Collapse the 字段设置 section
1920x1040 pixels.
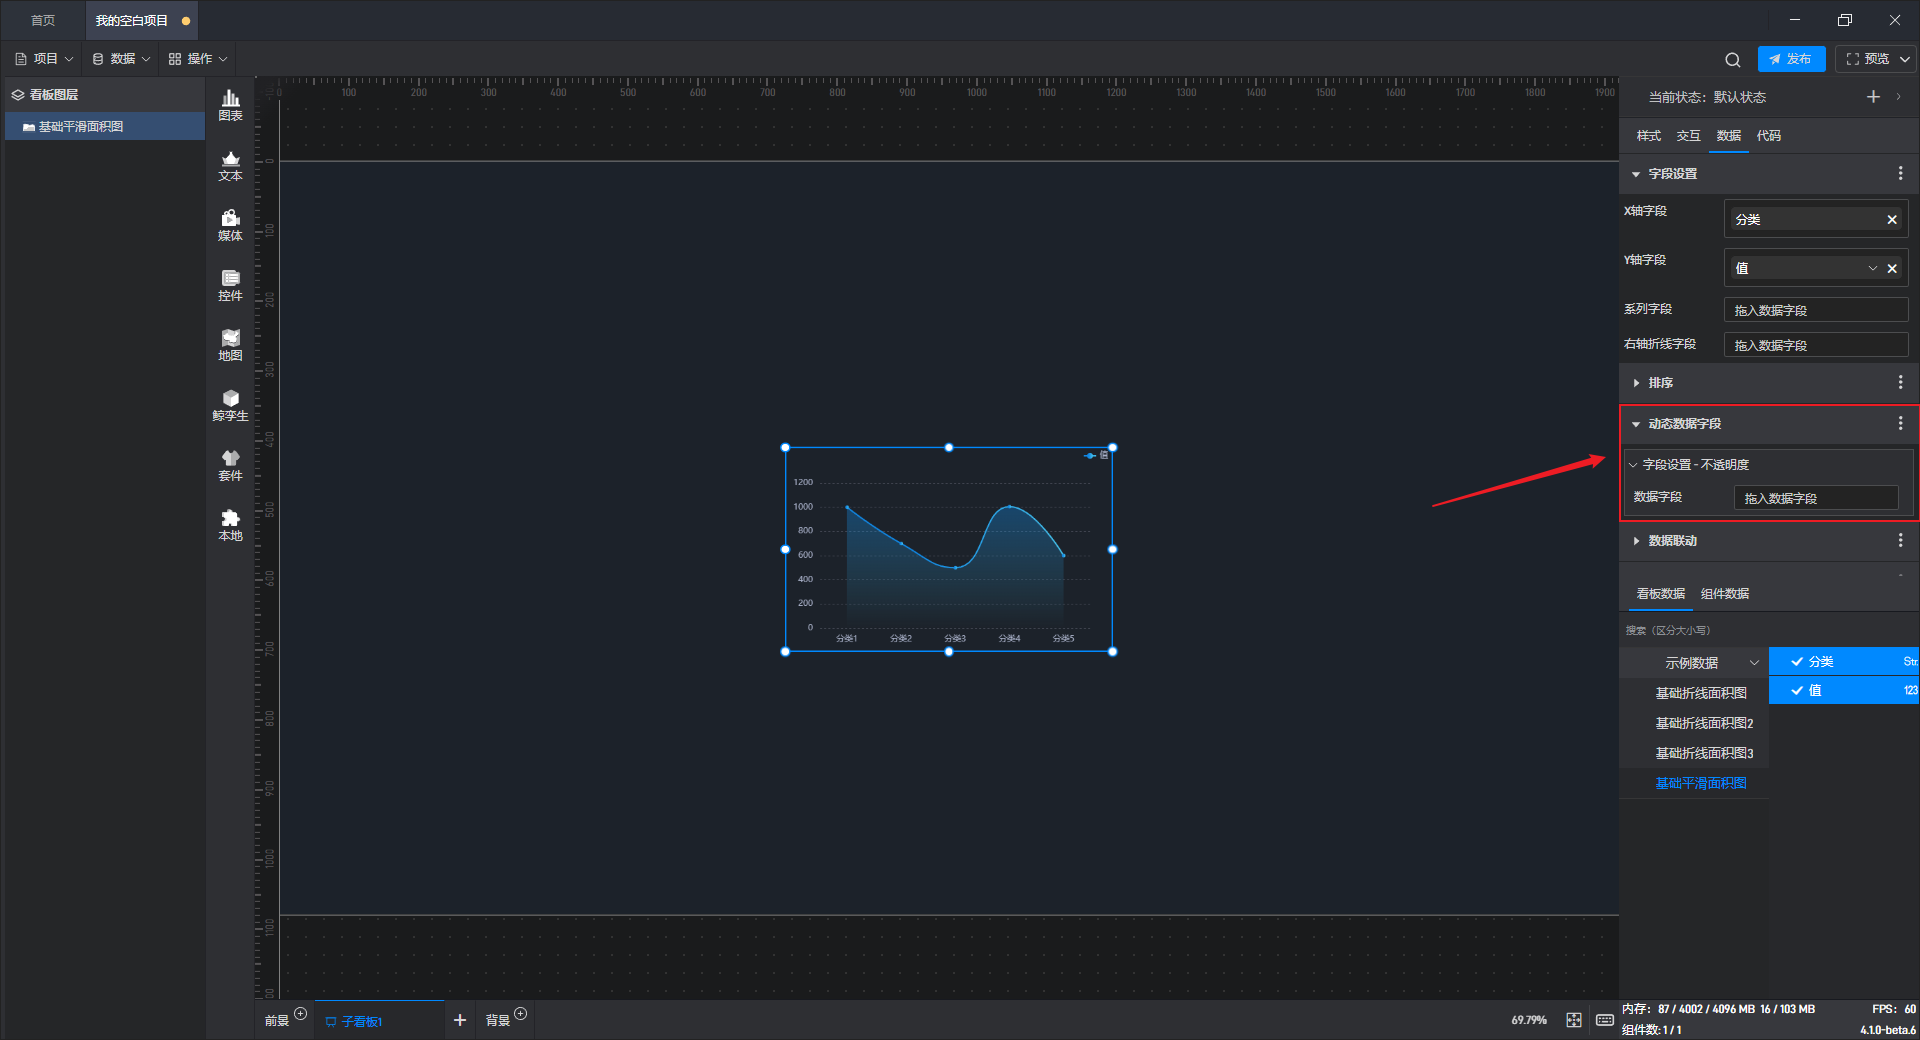click(x=1636, y=174)
